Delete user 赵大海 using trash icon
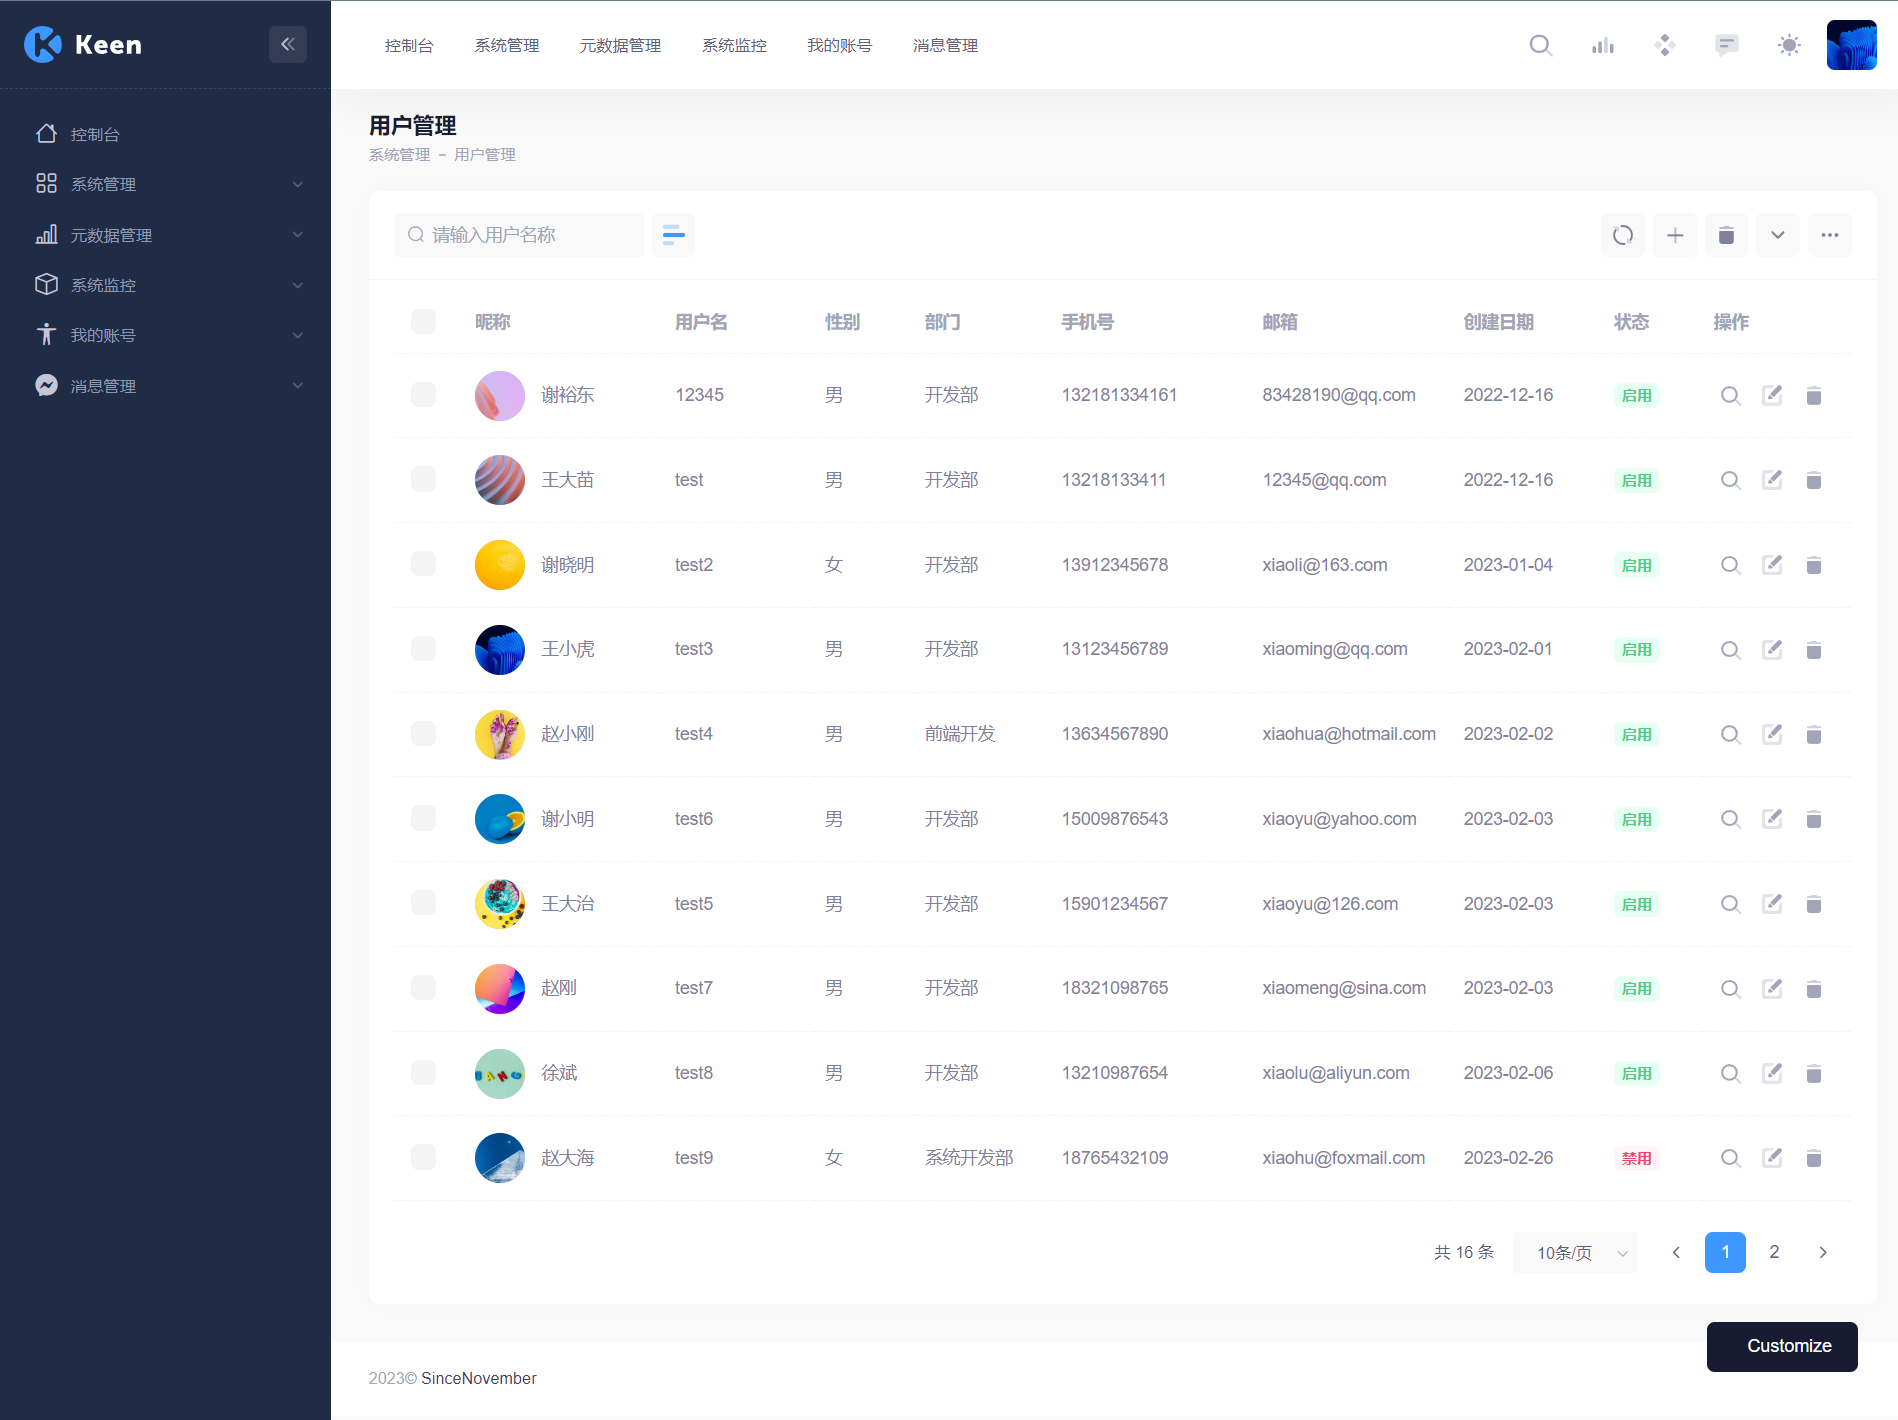 click(x=1813, y=1158)
